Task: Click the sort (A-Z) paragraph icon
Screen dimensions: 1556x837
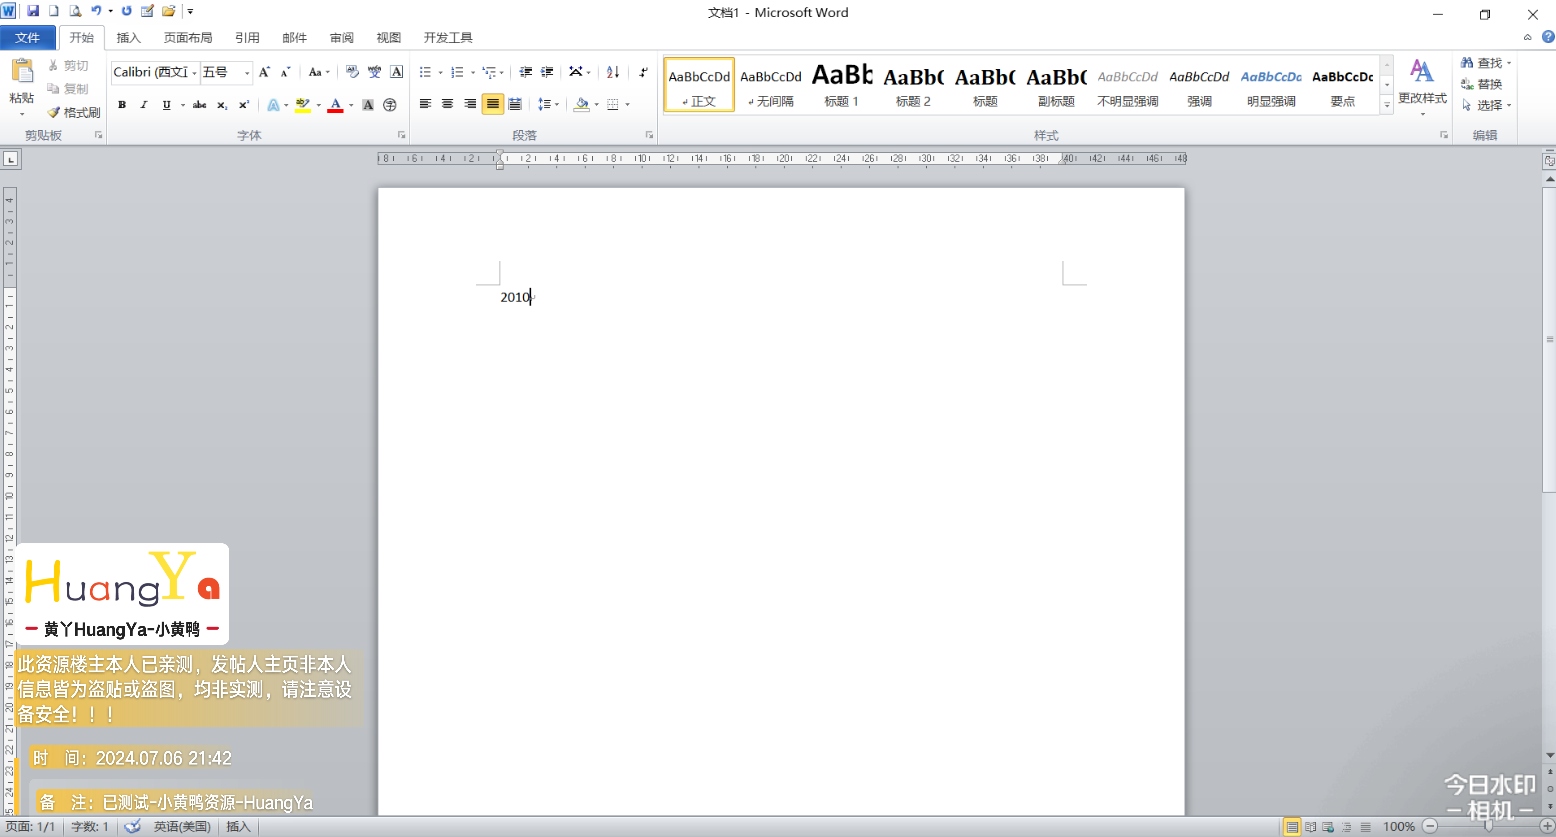Action: tap(613, 72)
